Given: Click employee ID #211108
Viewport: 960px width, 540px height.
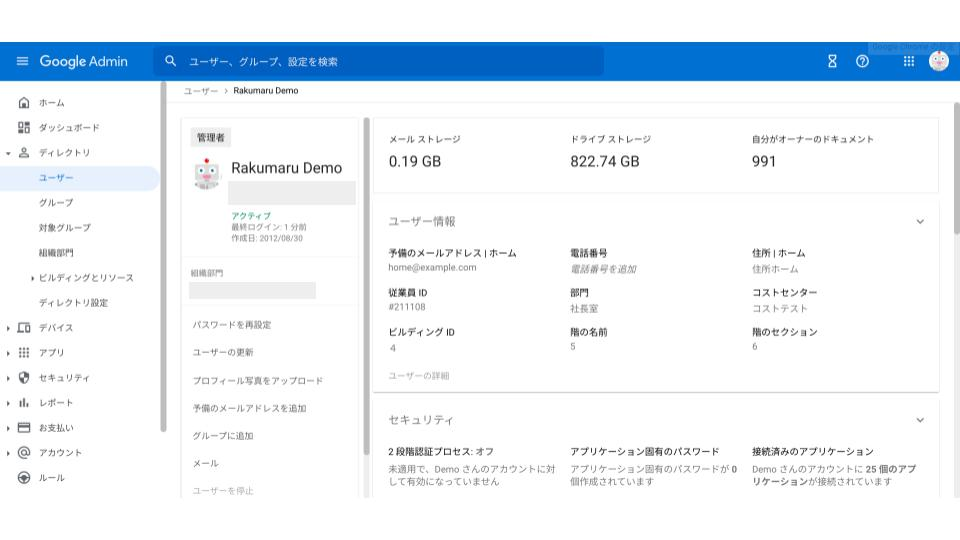Looking at the screenshot, I should pos(407,307).
